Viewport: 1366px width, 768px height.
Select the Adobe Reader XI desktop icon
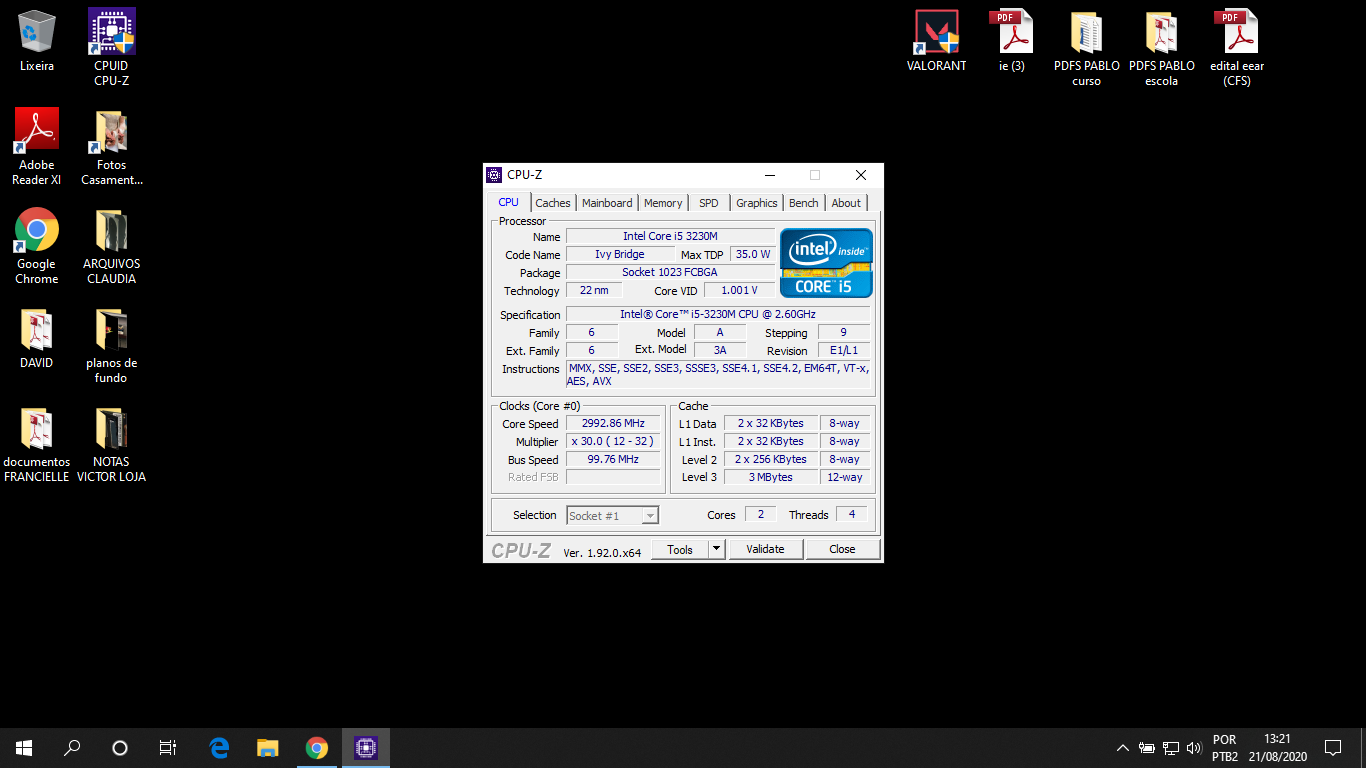point(37,146)
